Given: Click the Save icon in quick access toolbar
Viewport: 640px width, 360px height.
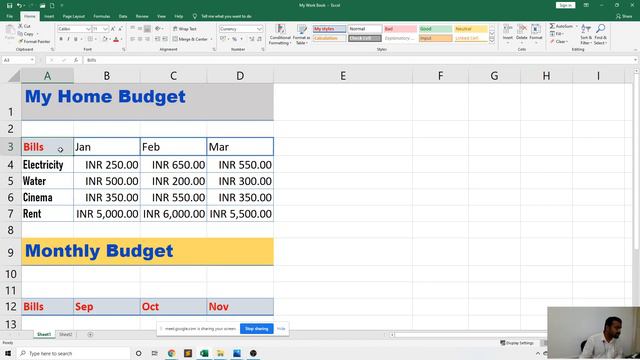Looking at the screenshot, I should tap(9, 5).
